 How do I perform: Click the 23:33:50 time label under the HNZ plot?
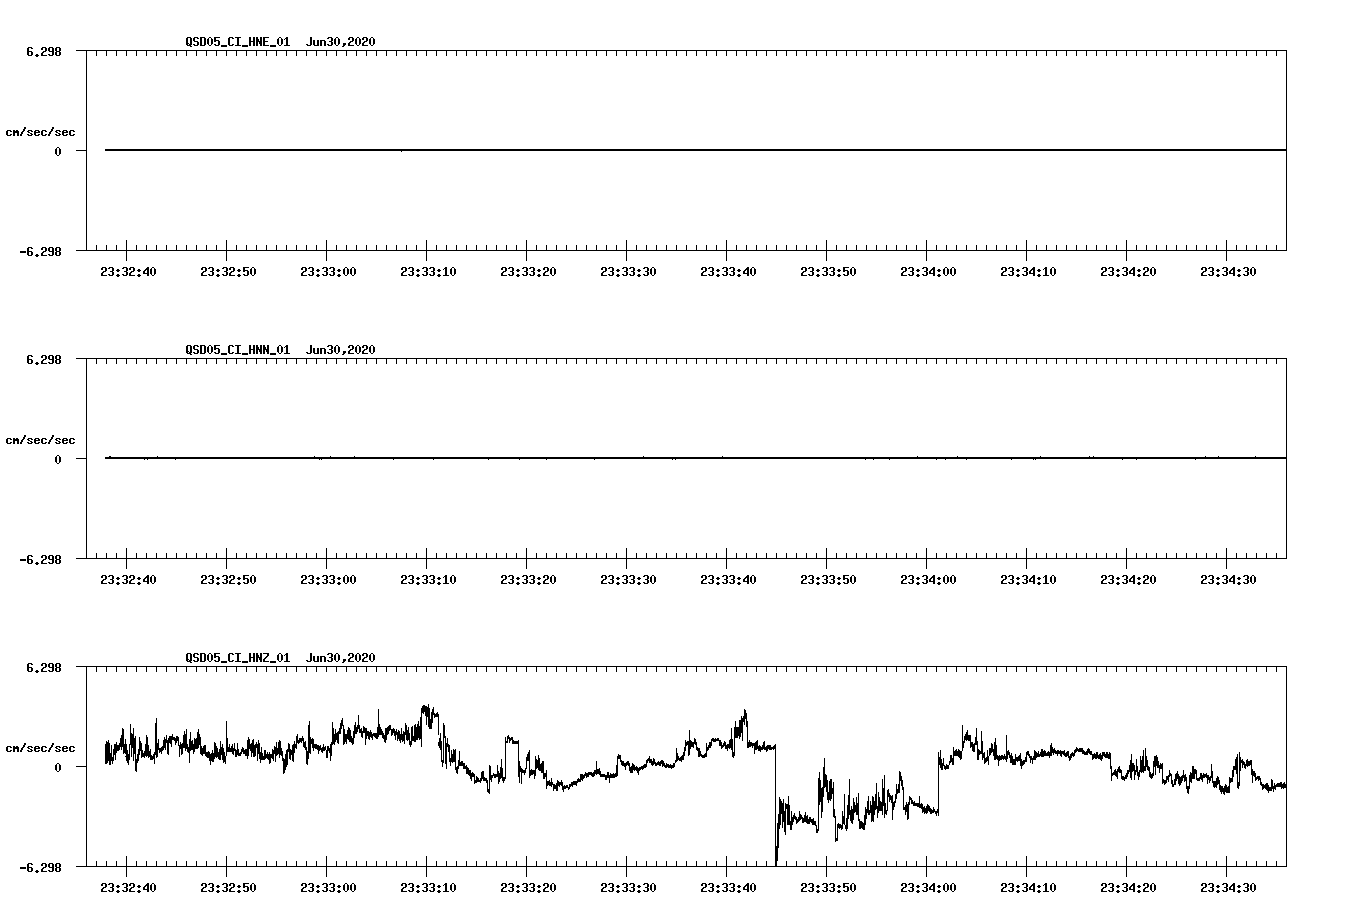pos(828,887)
